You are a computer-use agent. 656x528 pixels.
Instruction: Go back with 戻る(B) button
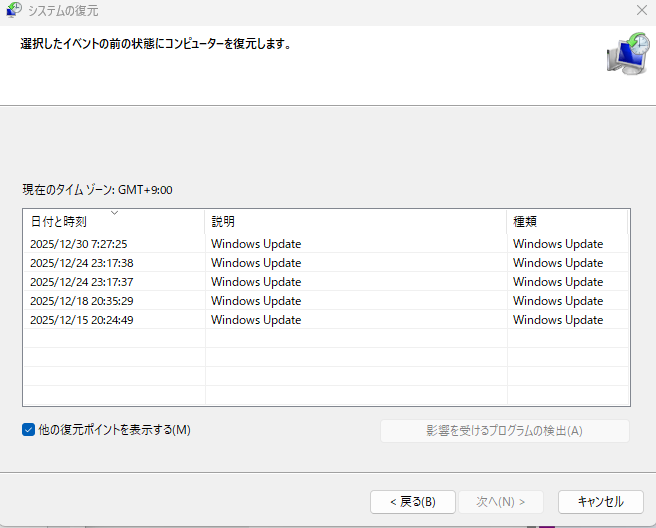[413, 502]
